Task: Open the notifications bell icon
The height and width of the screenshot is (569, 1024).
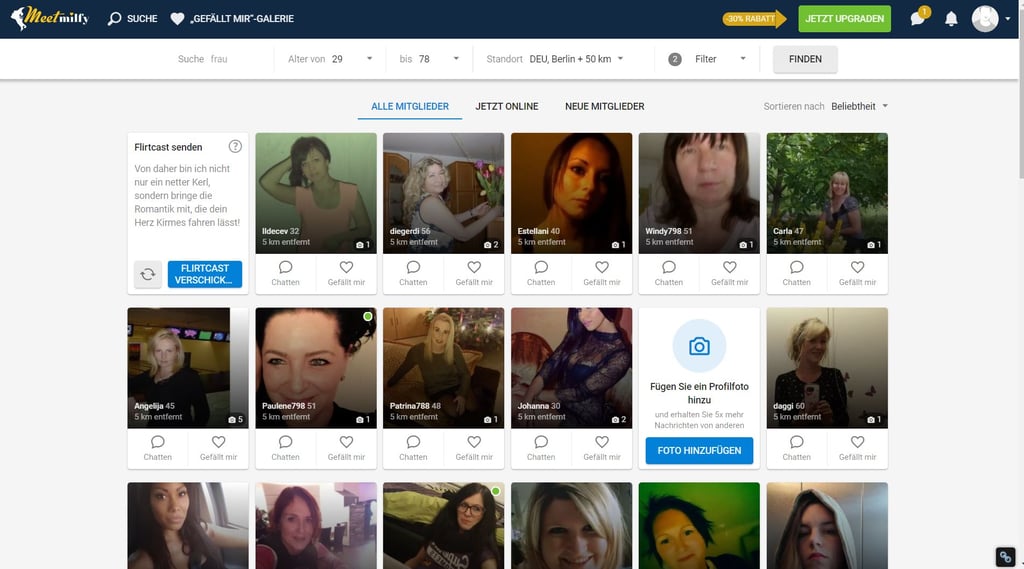Action: point(951,19)
